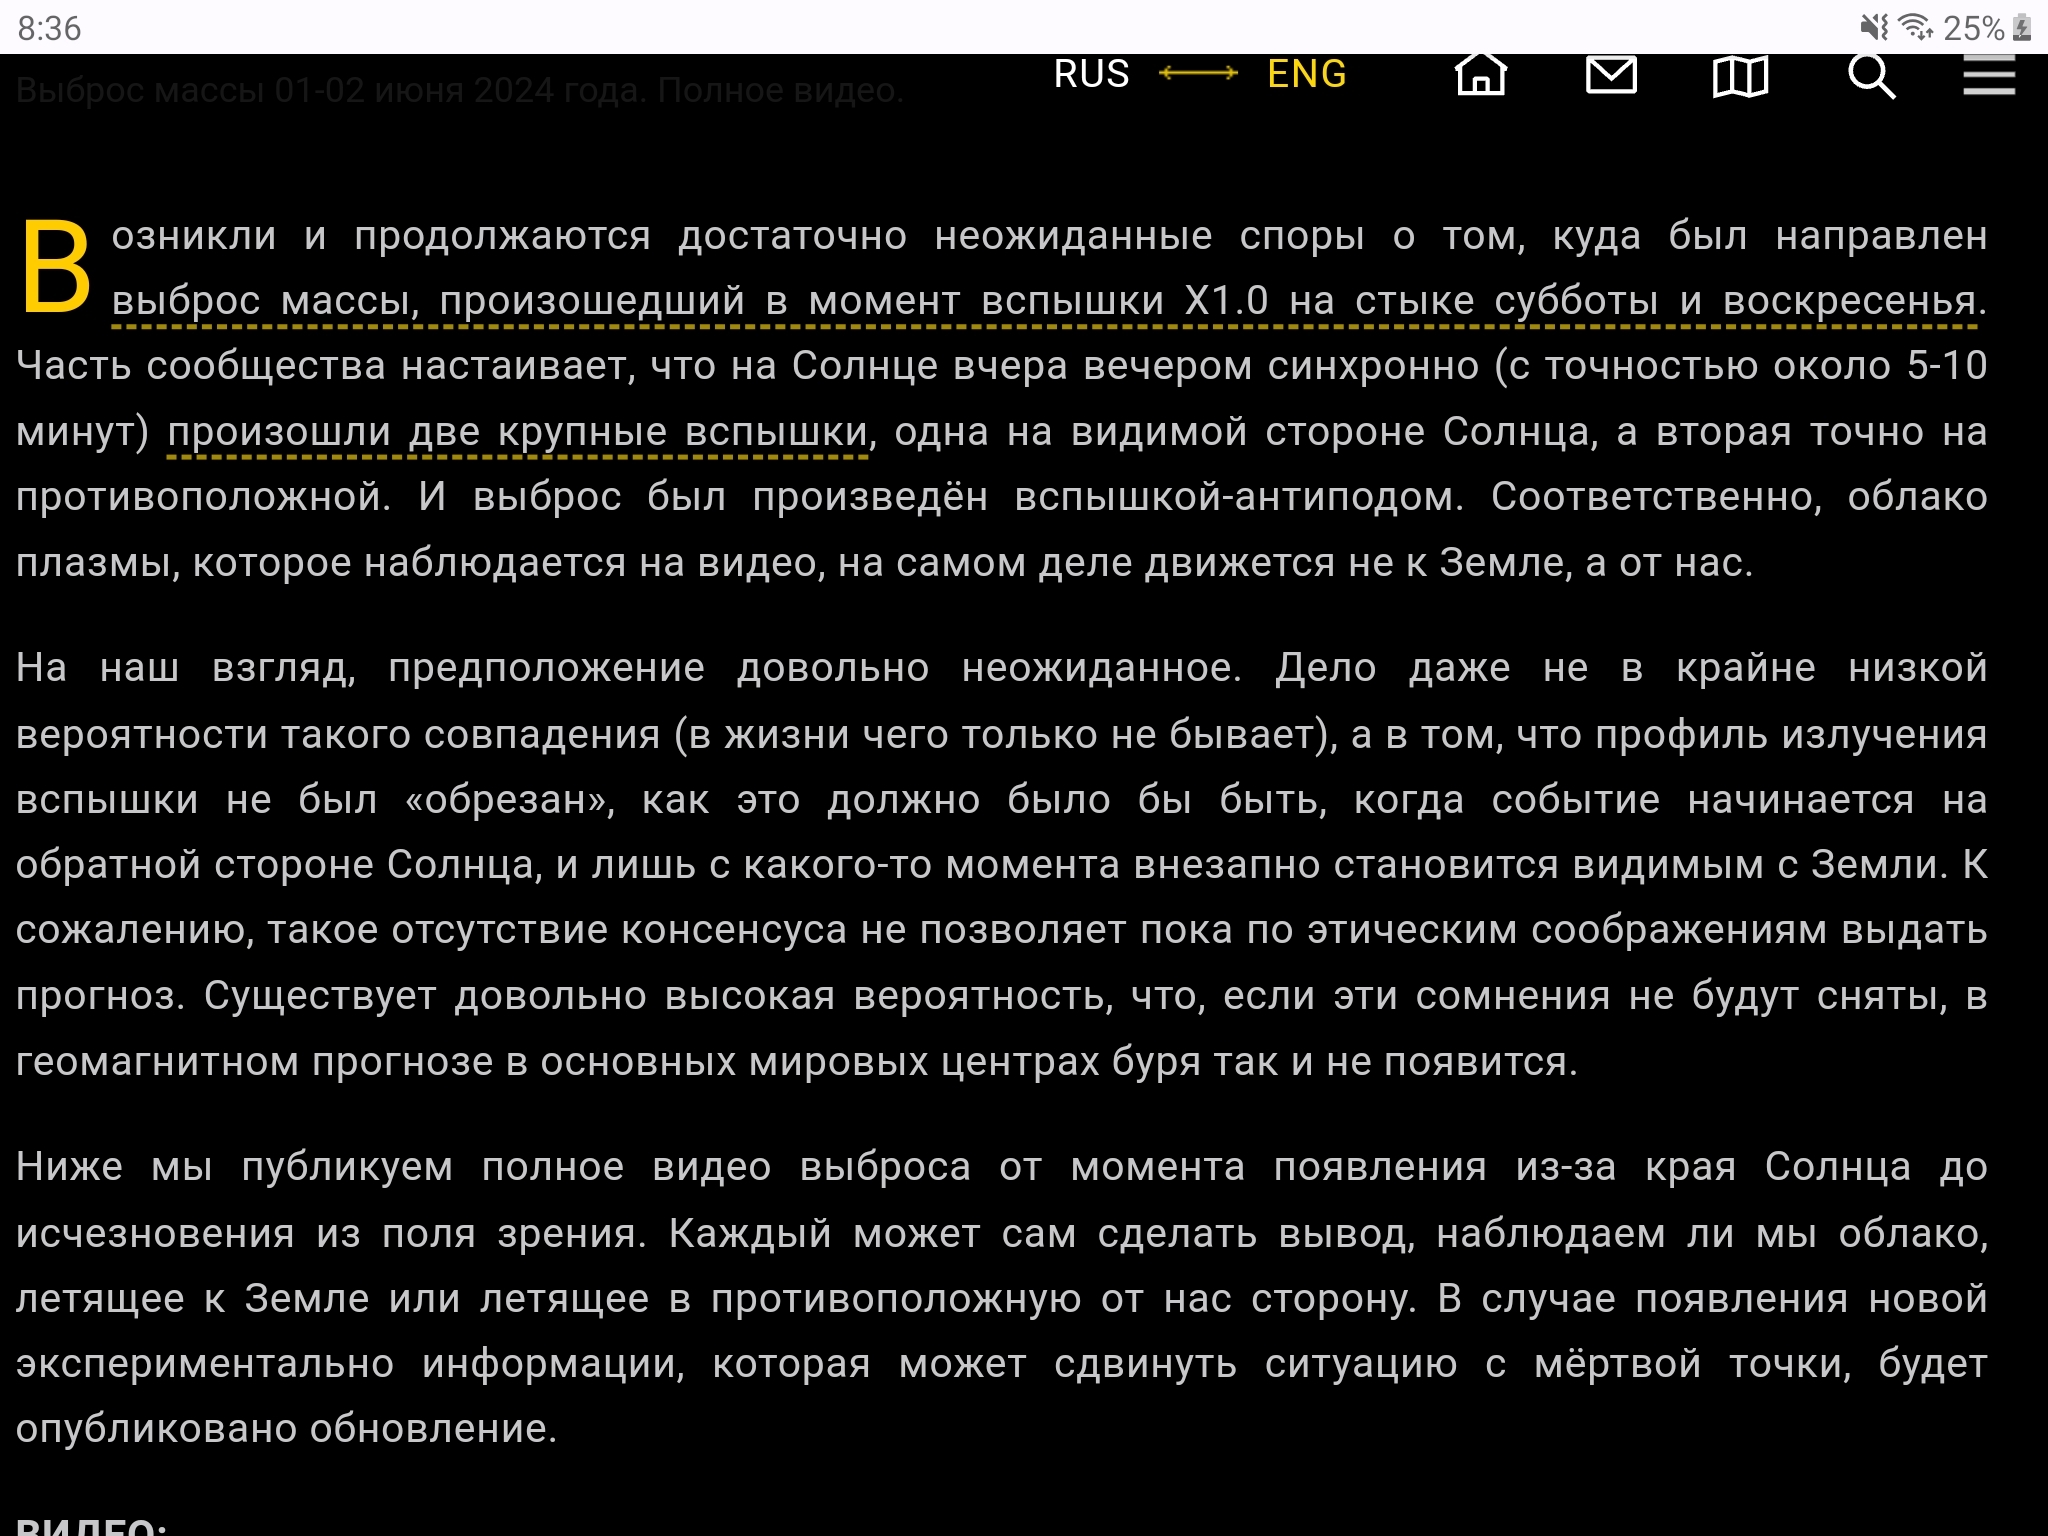Click the clock showing 8:36
This screenshot has height=1536, width=2048.
click(x=50, y=28)
